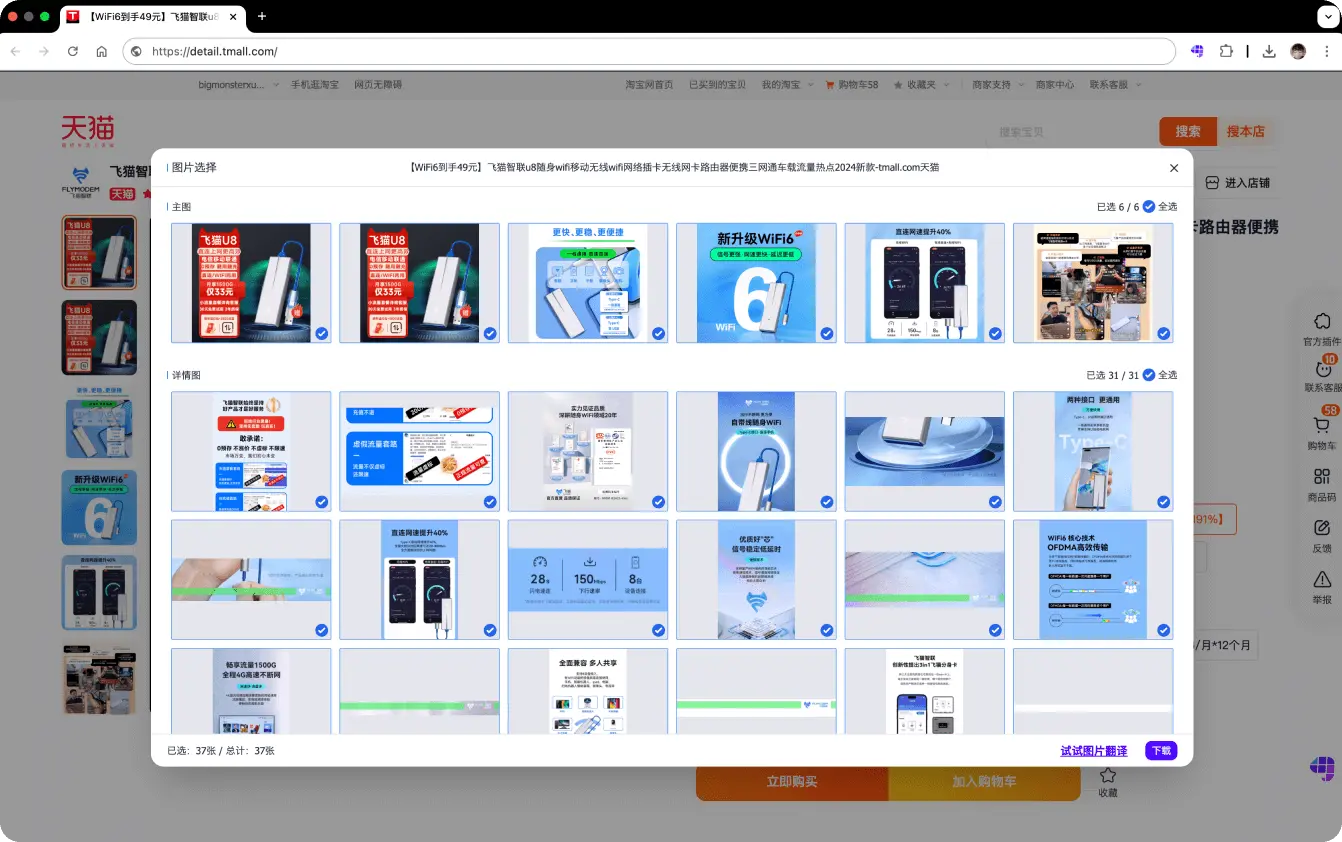Select the 畅享流量1500G detail image thumbnail
The image size is (1342, 842).
(x=251, y=691)
